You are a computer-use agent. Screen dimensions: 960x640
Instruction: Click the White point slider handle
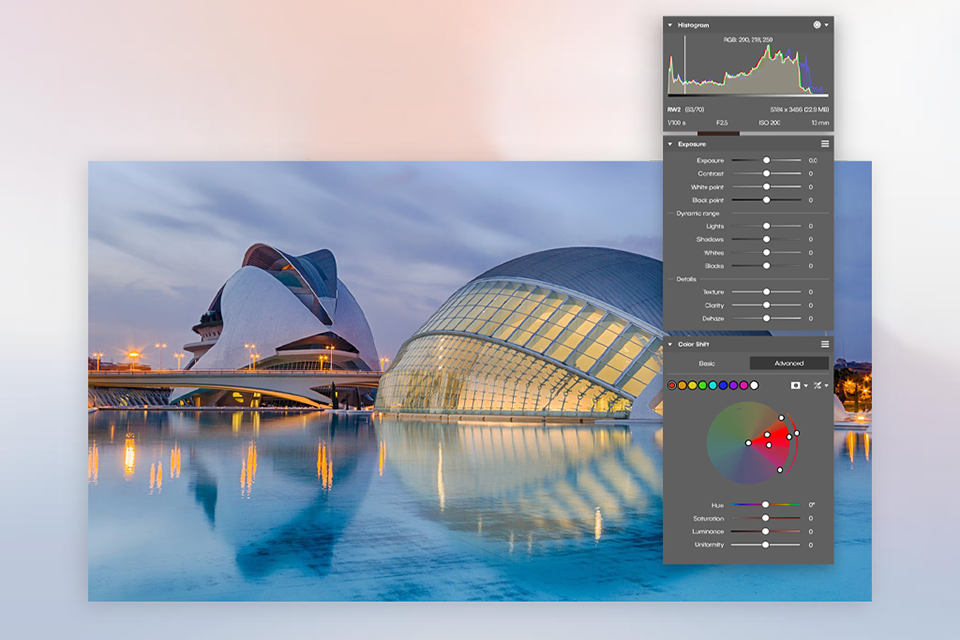coord(767,187)
